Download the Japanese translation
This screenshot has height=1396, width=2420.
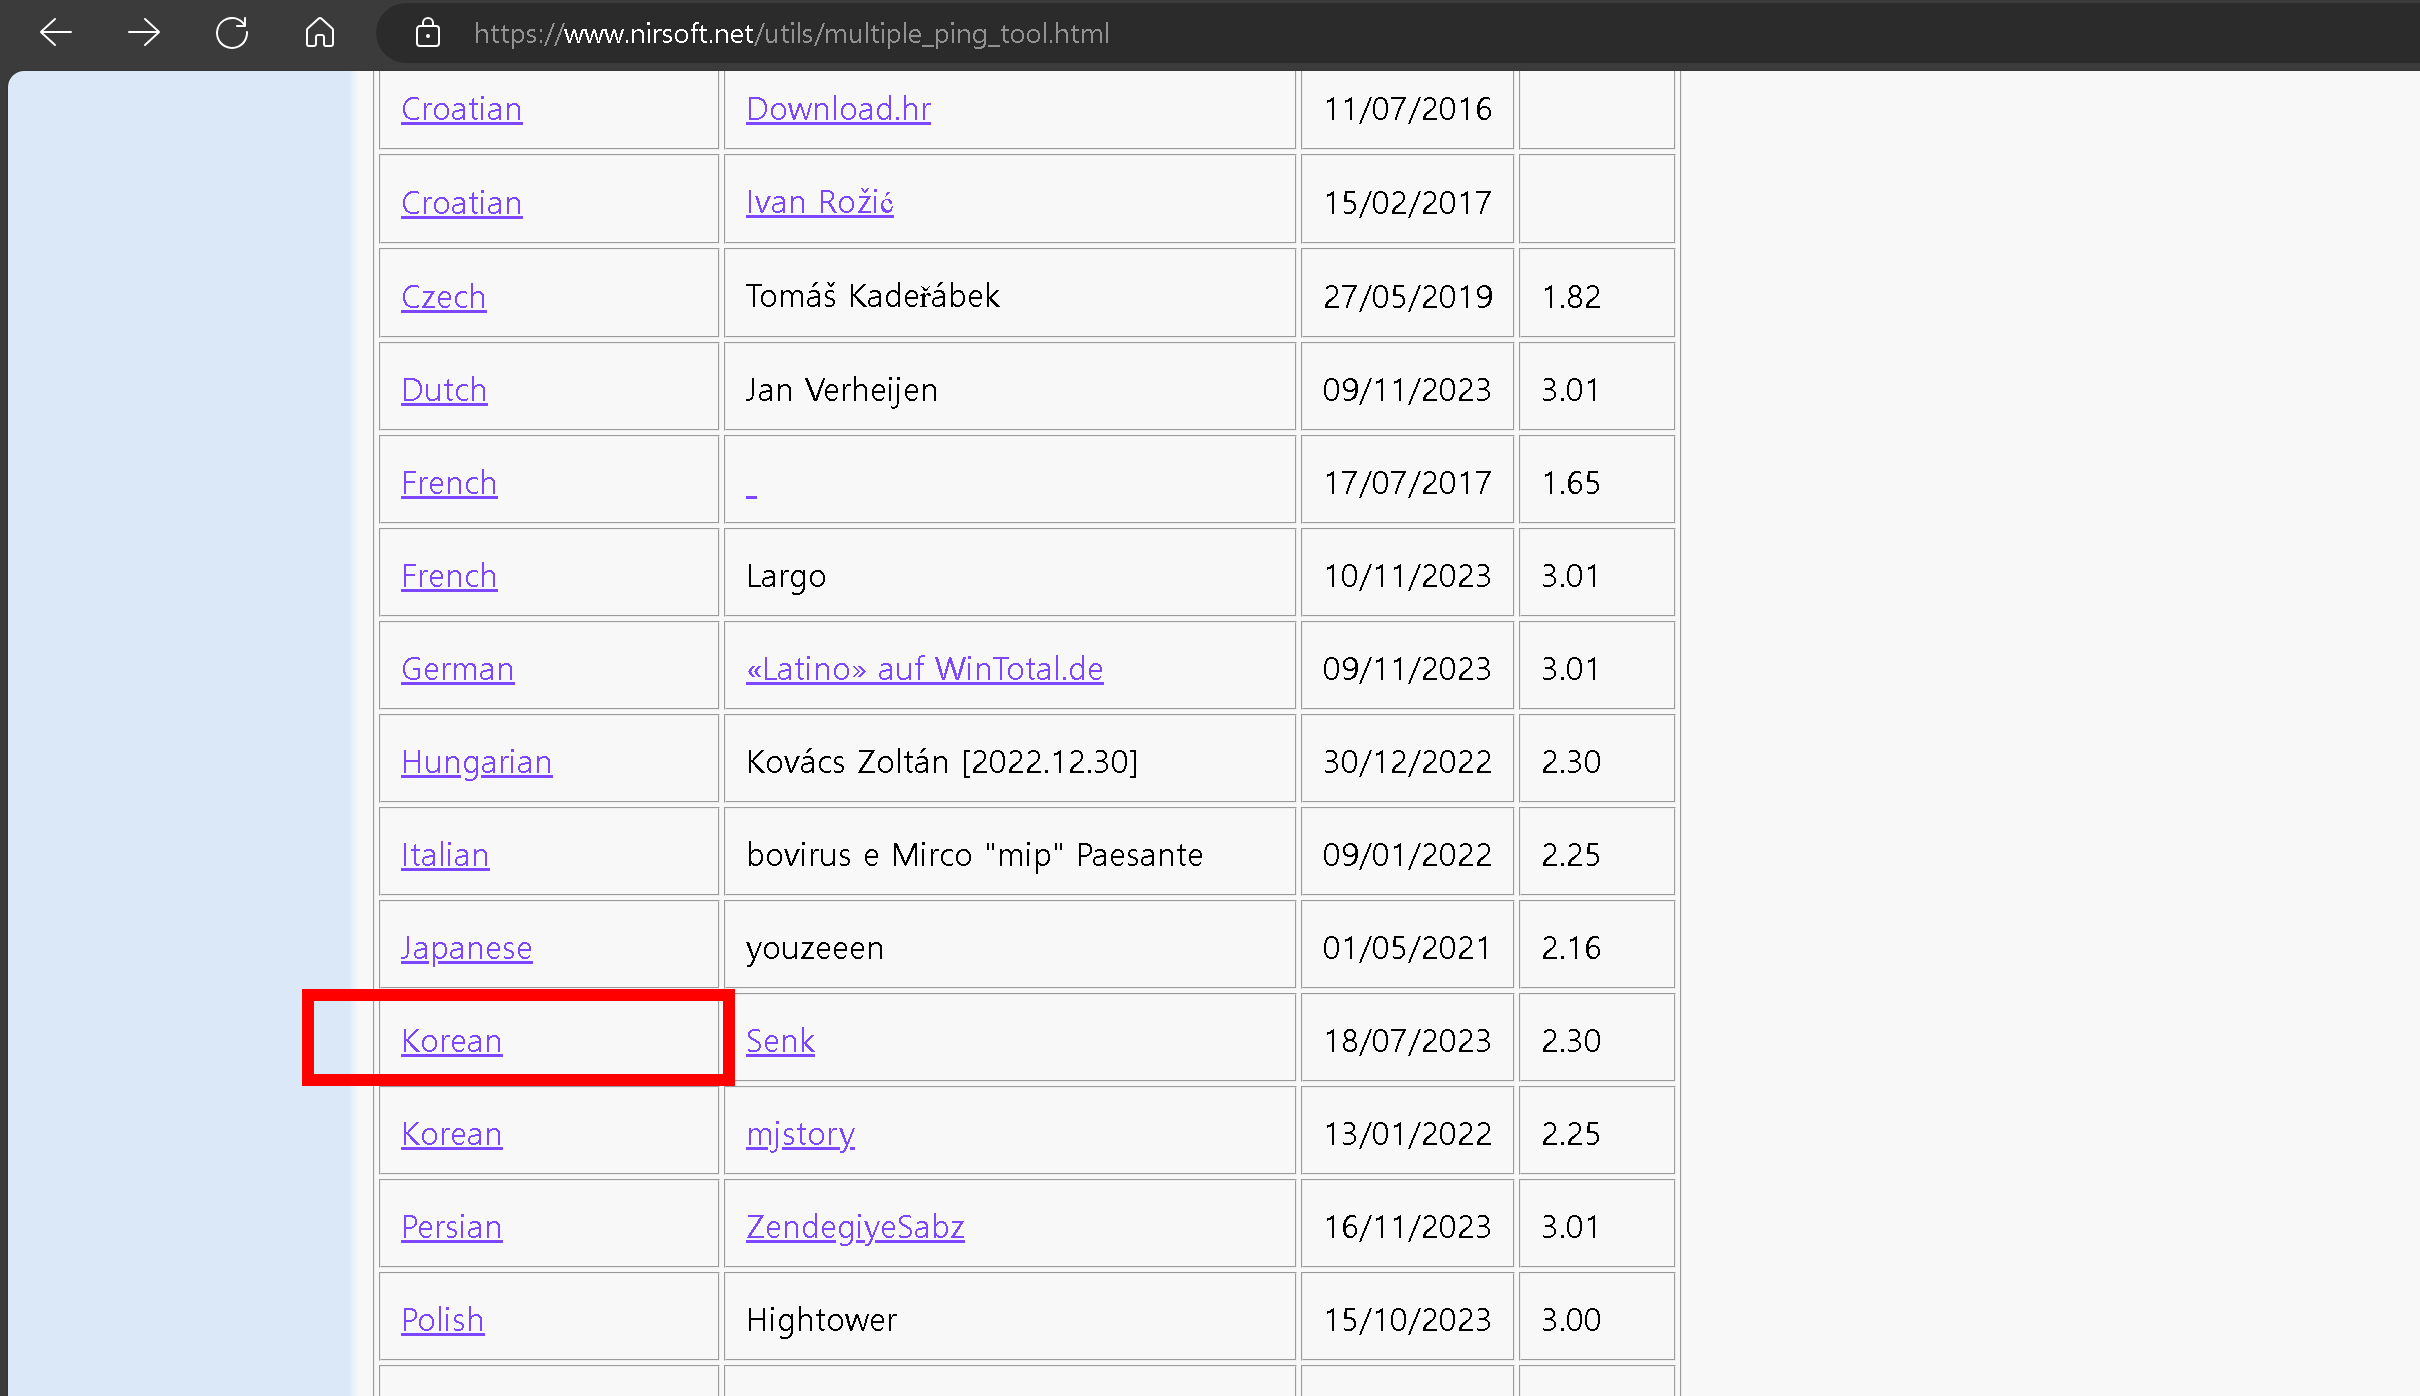(x=466, y=948)
